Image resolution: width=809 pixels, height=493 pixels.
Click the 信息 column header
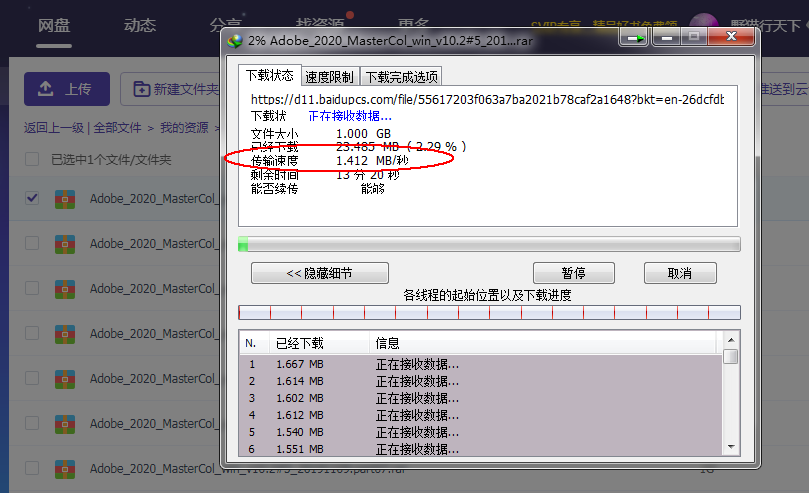pos(543,343)
